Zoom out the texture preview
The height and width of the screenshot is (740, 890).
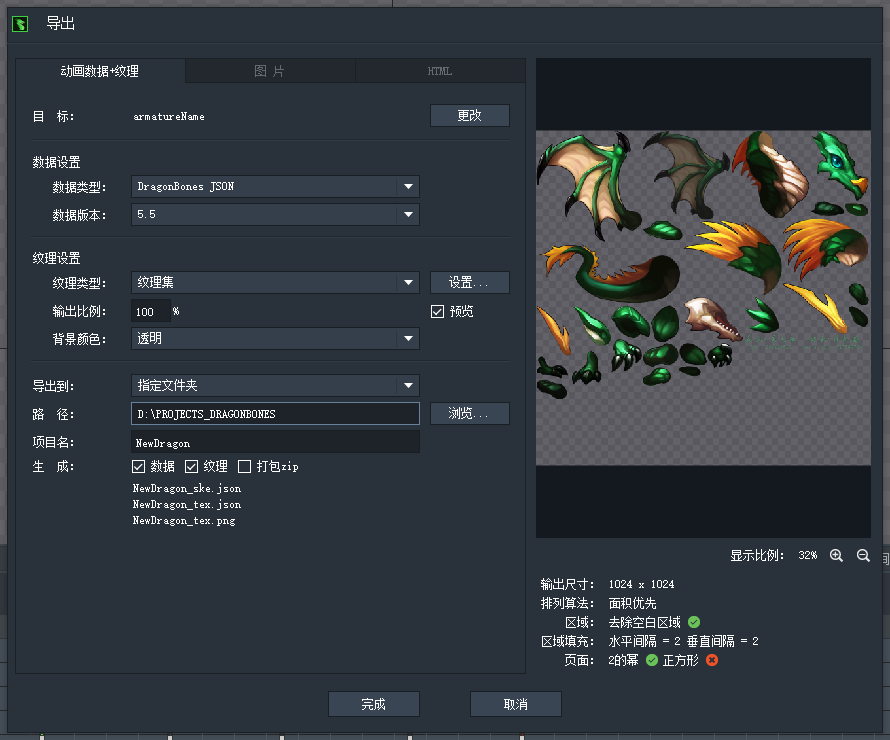tap(863, 556)
